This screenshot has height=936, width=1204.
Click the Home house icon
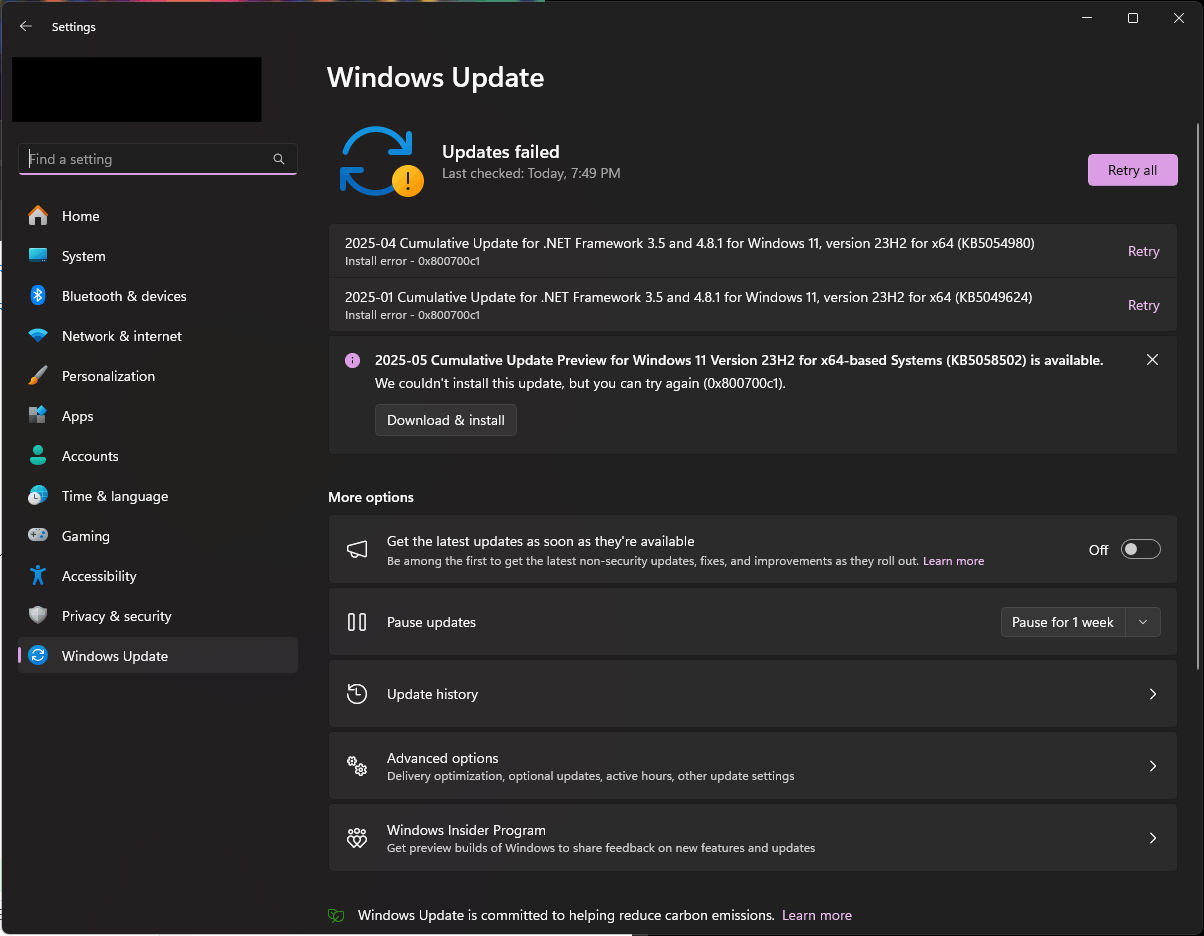(38, 216)
